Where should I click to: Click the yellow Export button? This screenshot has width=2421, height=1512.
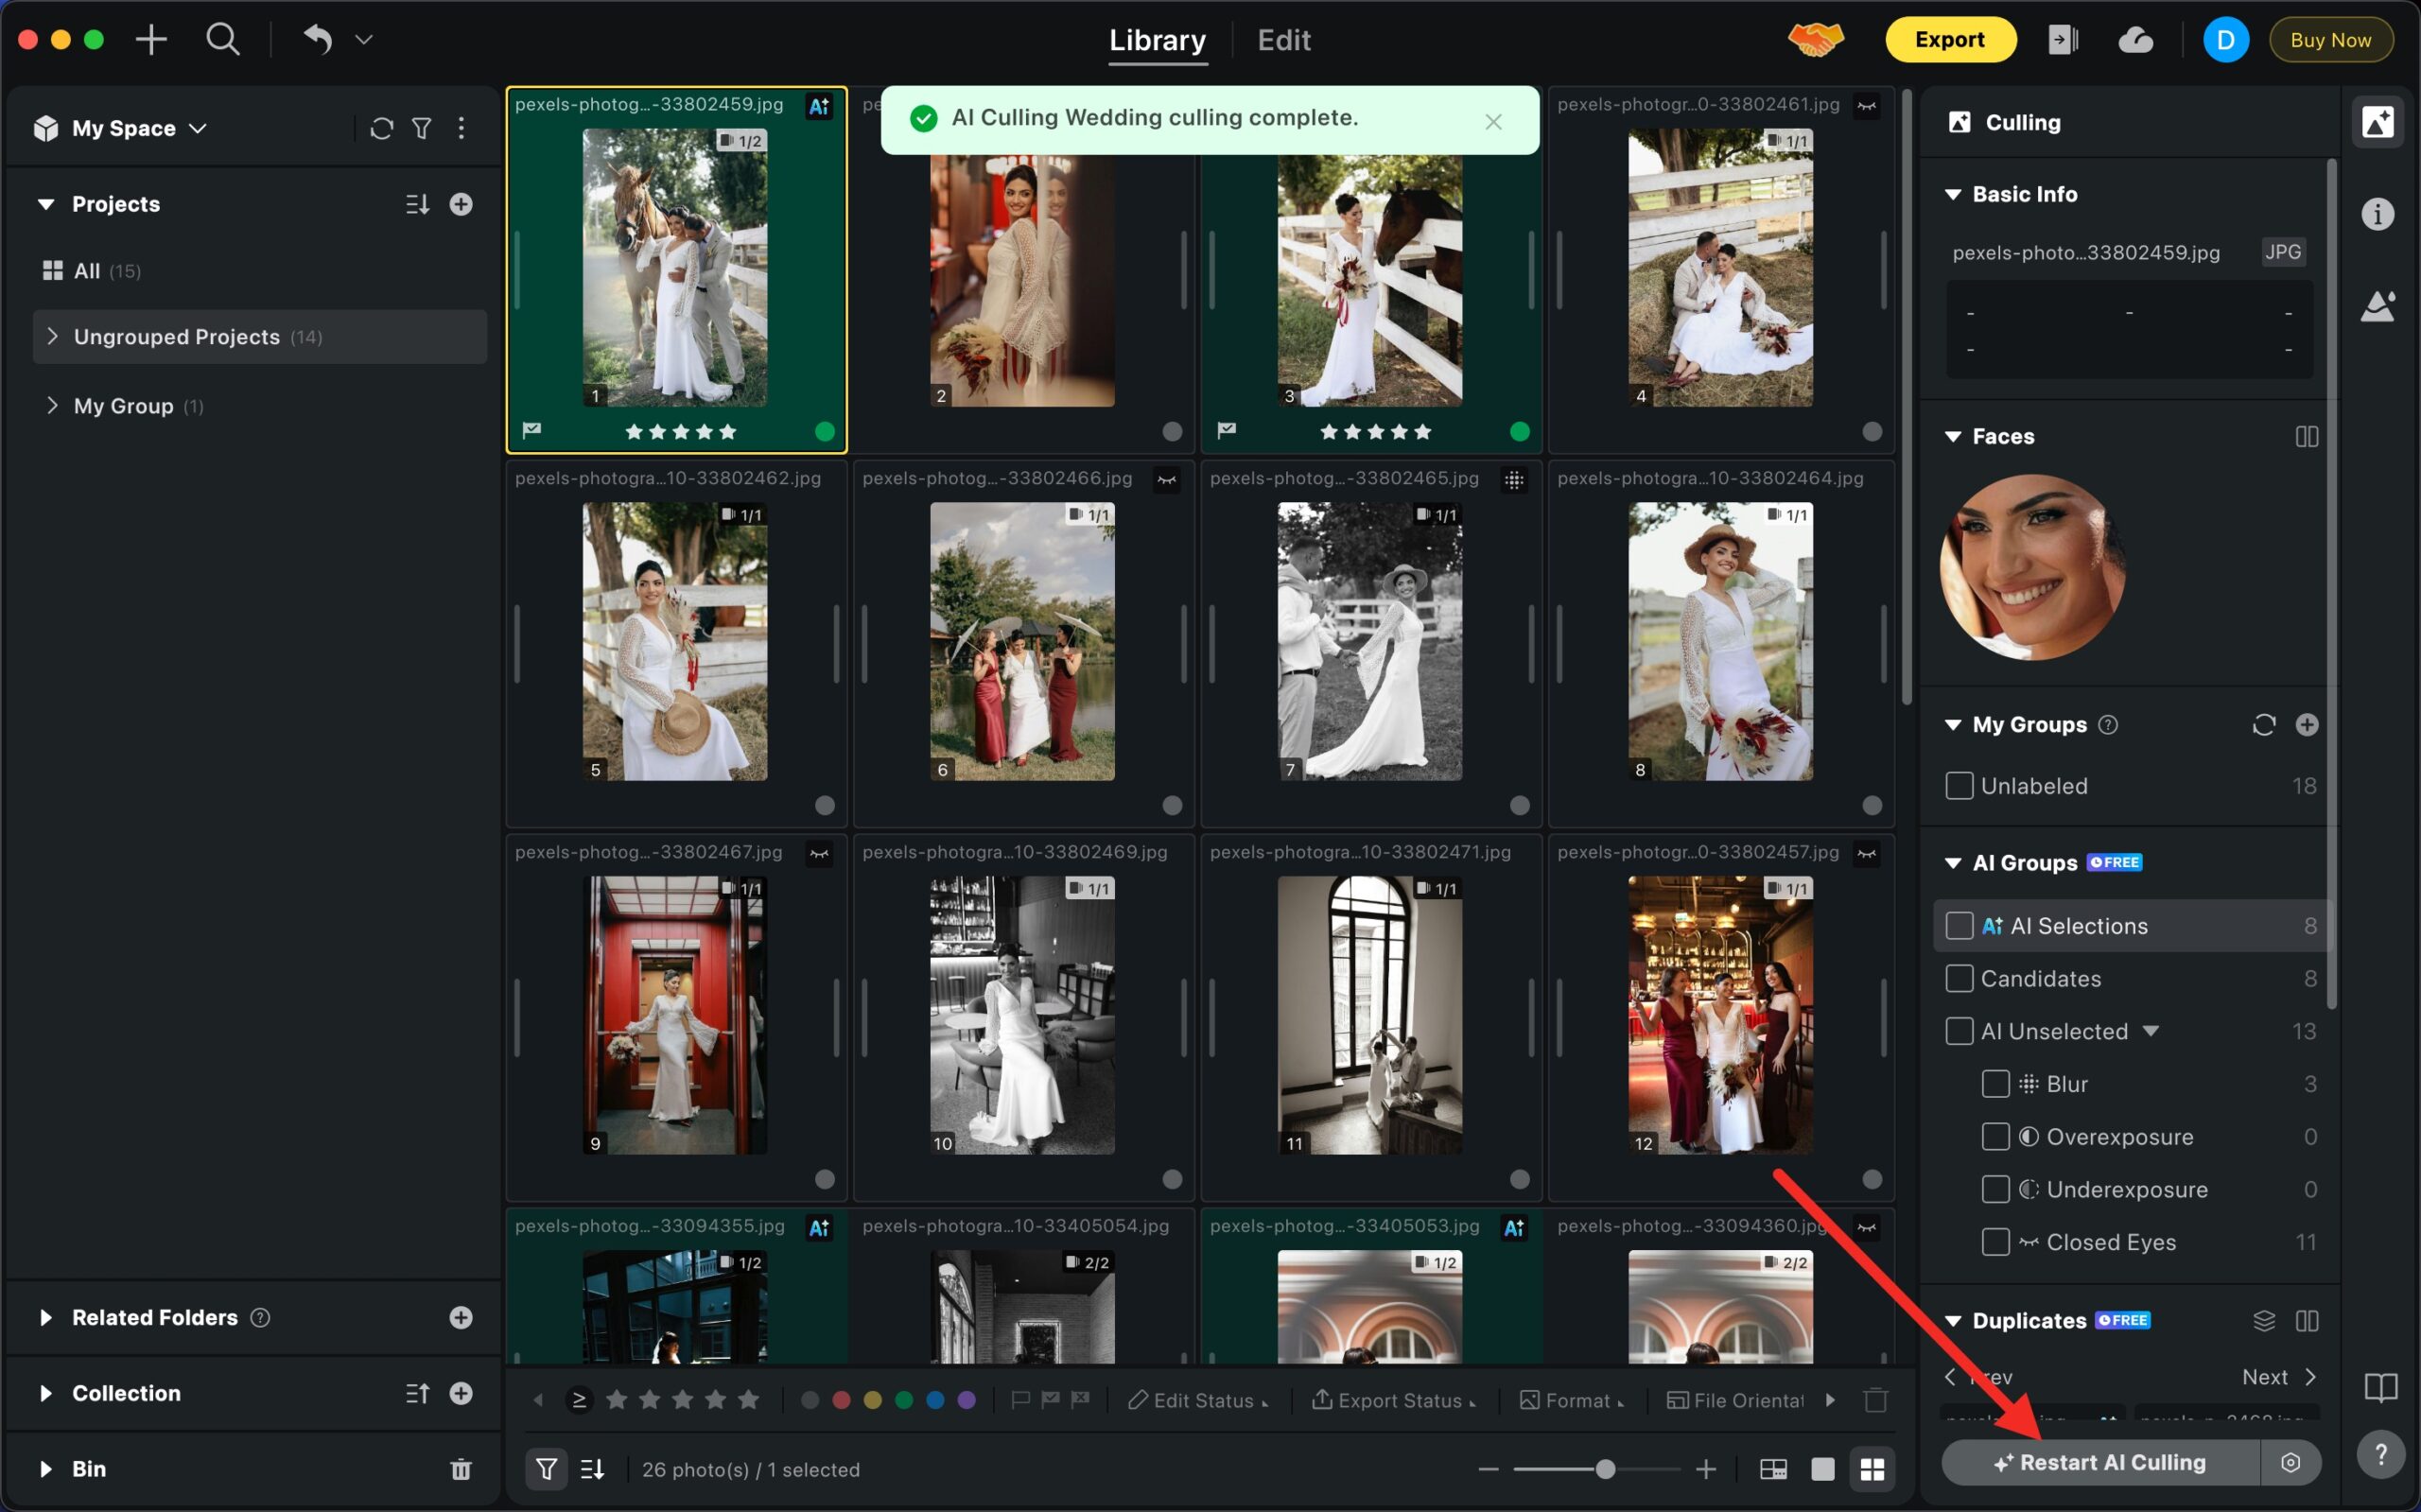(x=1949, y=40)
